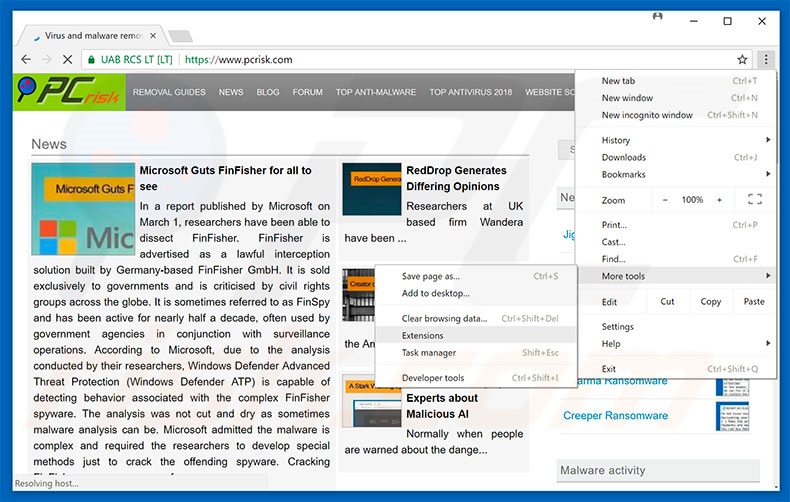Image resolution: width=790 pixels, height=502 pixels.
Task: Expand the Help submenu
Action: coord(676,344)
